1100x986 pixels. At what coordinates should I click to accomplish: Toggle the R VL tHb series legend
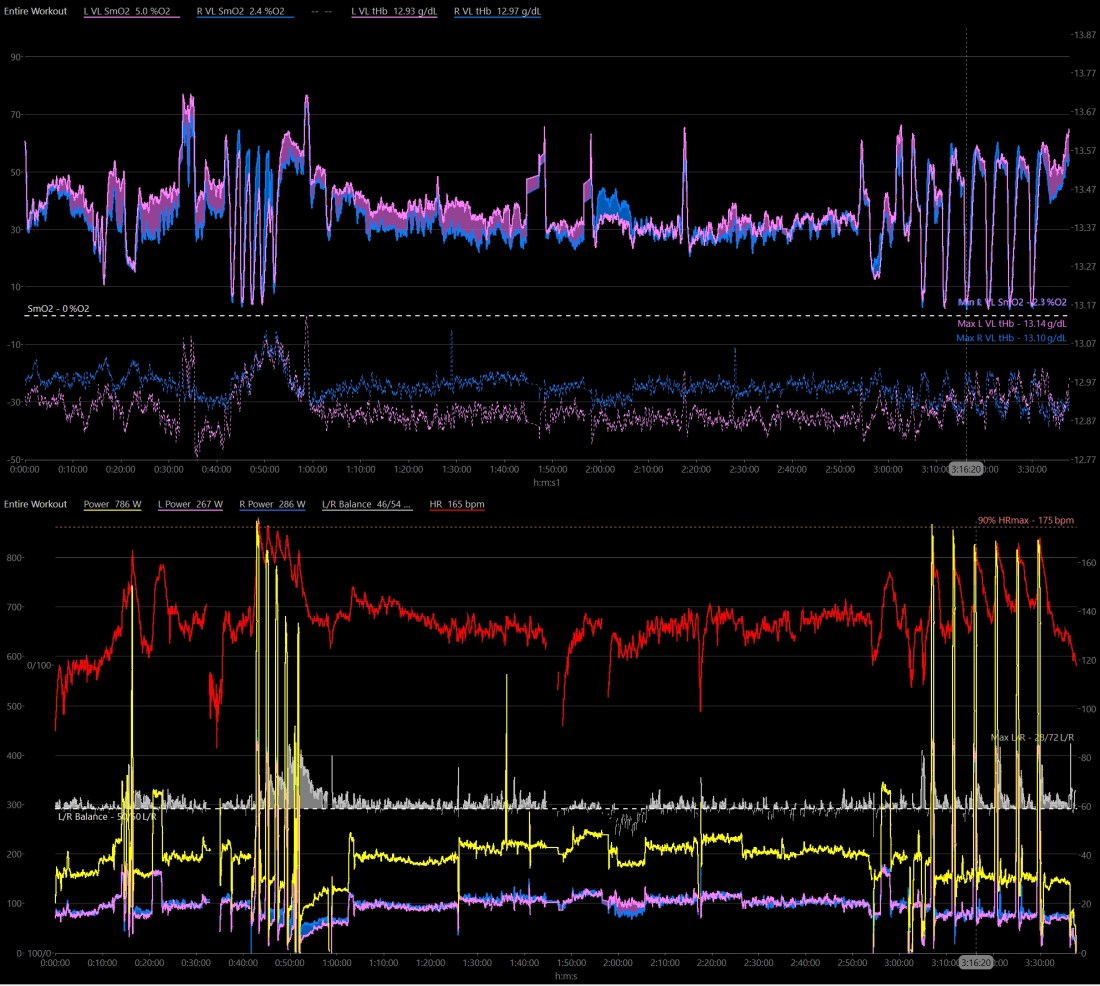[x=497, y=11]
